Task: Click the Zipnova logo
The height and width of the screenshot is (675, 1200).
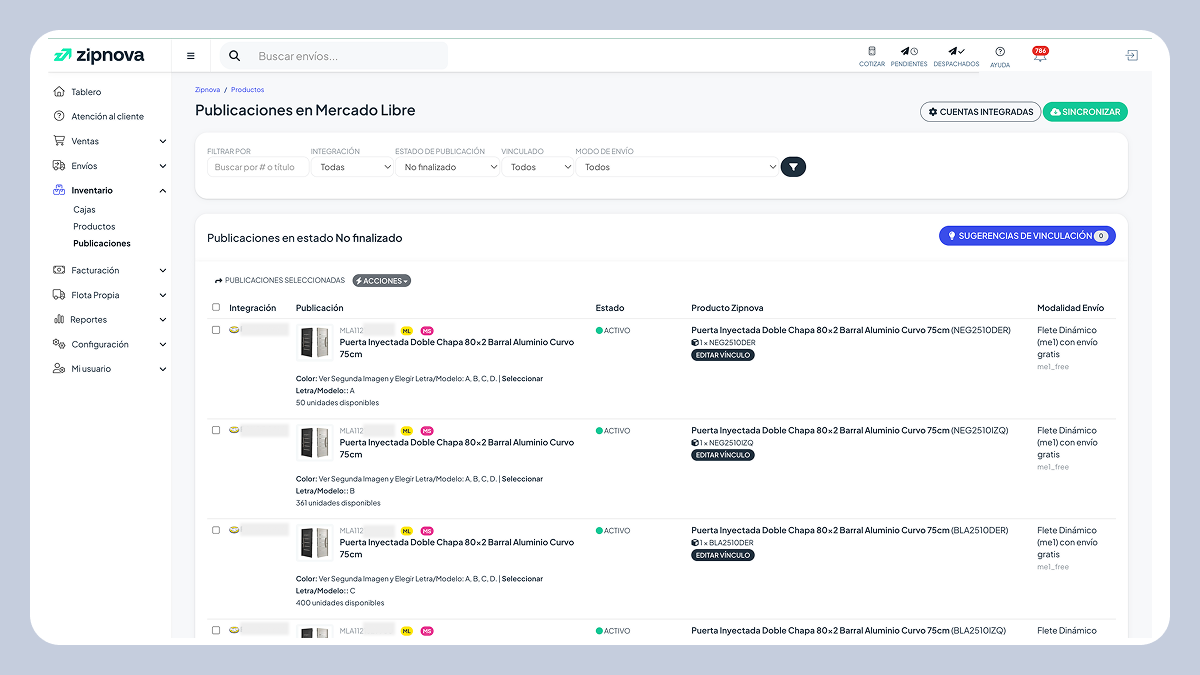Action: pyautogui.click(x=98, y=56)
